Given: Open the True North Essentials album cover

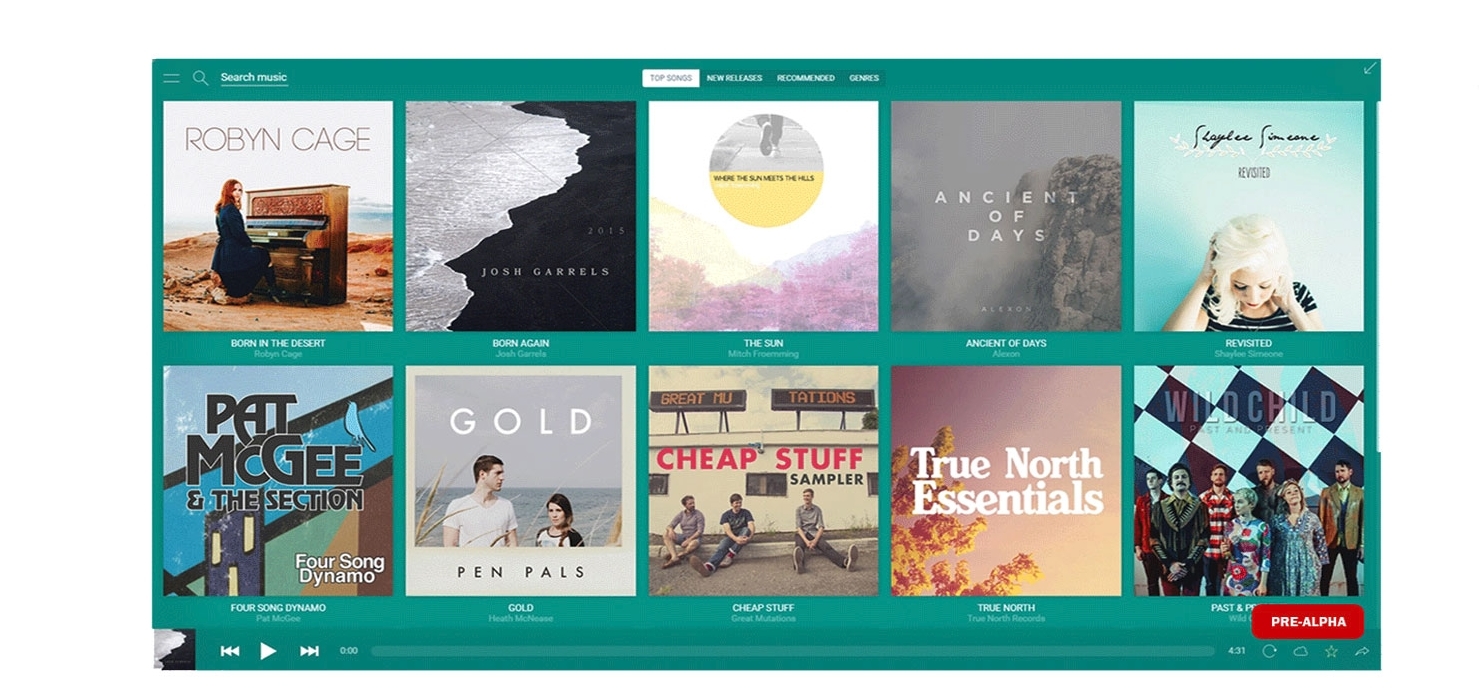Looking at the screenshot, I should 1006,481.
